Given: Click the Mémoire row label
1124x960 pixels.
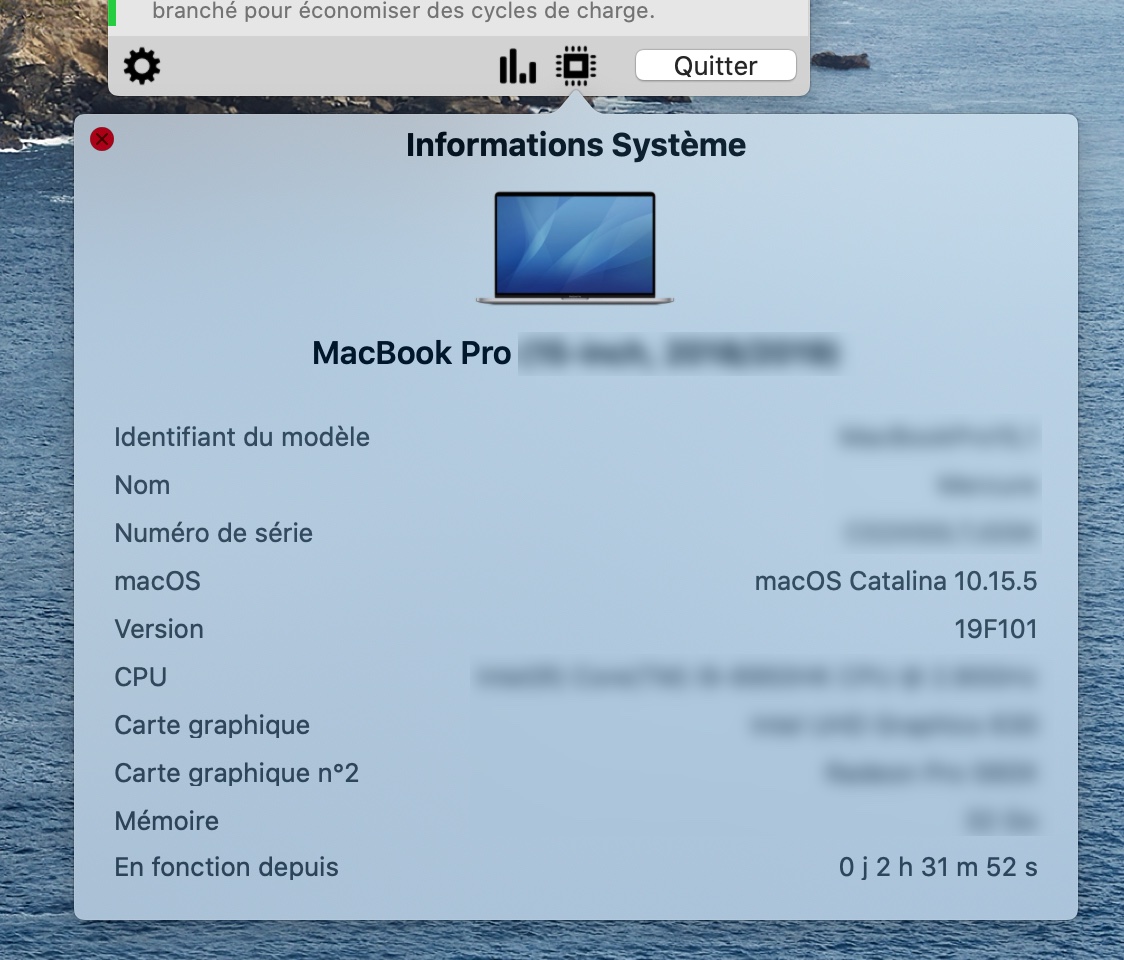Looking at the screenshot, I should pos(166,821).
